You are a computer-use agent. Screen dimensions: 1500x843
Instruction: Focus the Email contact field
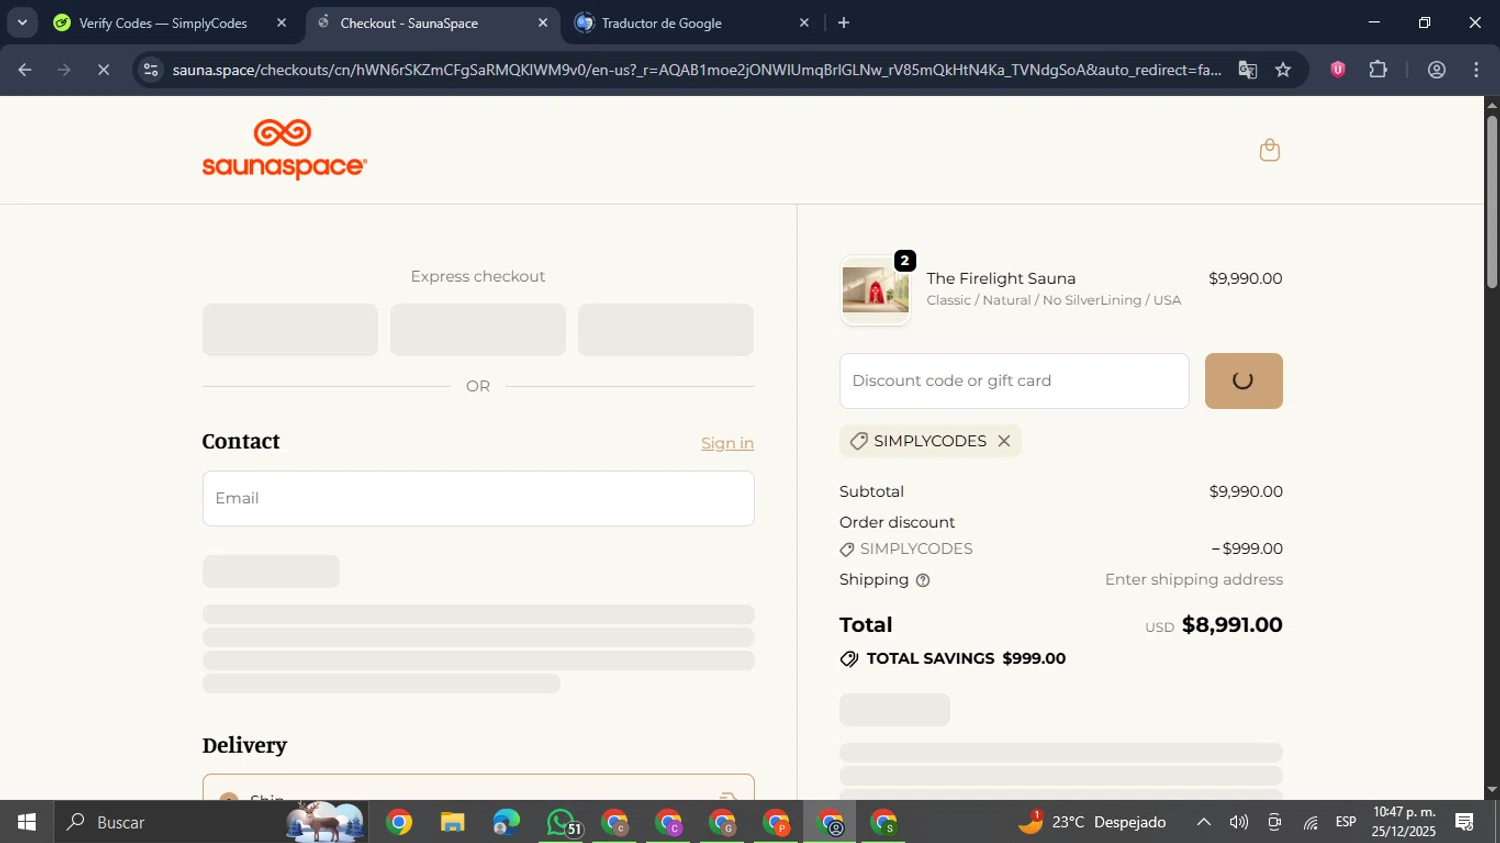(478, 498)
